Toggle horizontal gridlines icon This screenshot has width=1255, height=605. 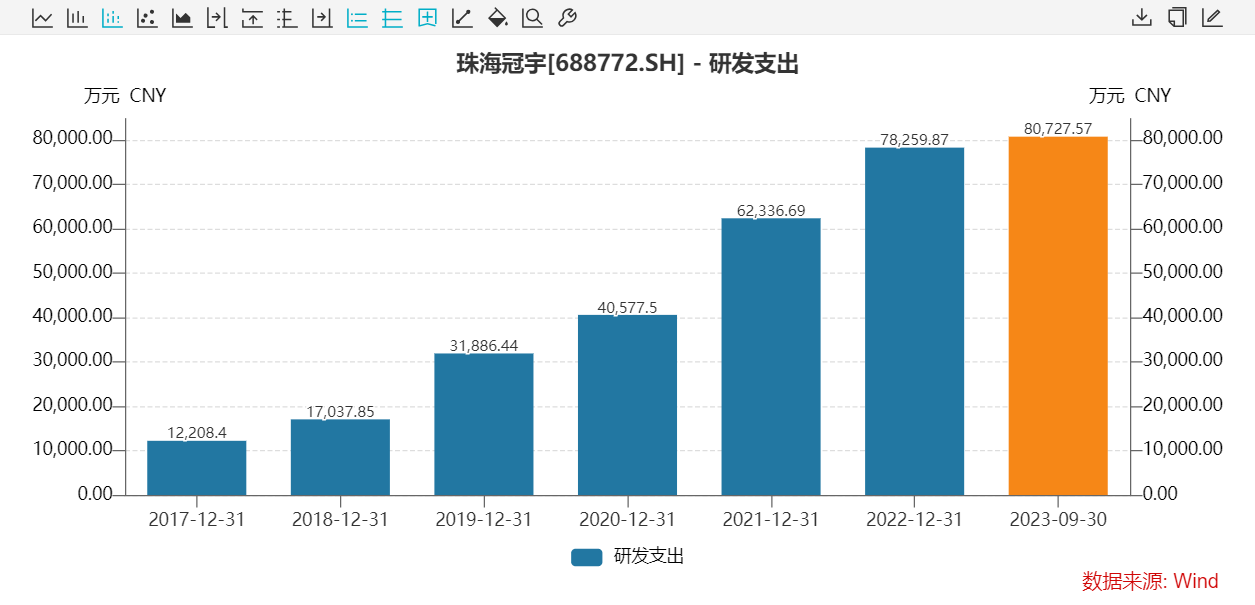tap(392, 18)
